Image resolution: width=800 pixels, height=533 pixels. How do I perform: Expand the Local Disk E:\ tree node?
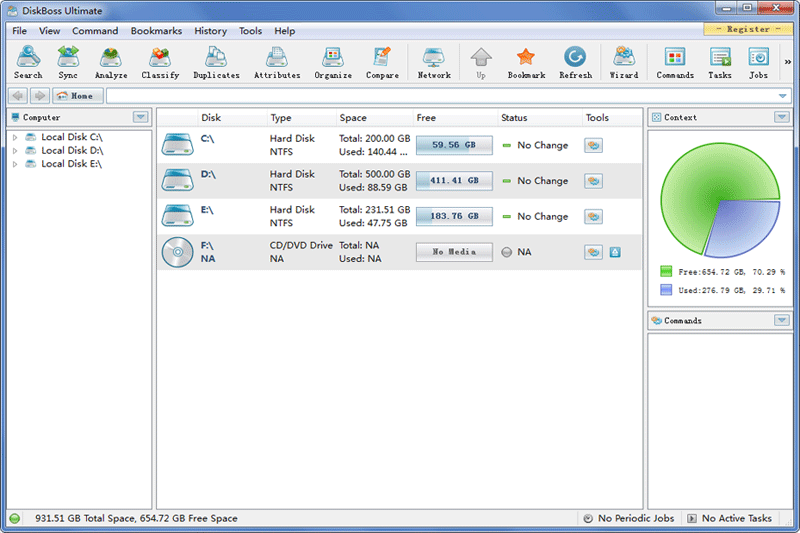coord(15,164)
